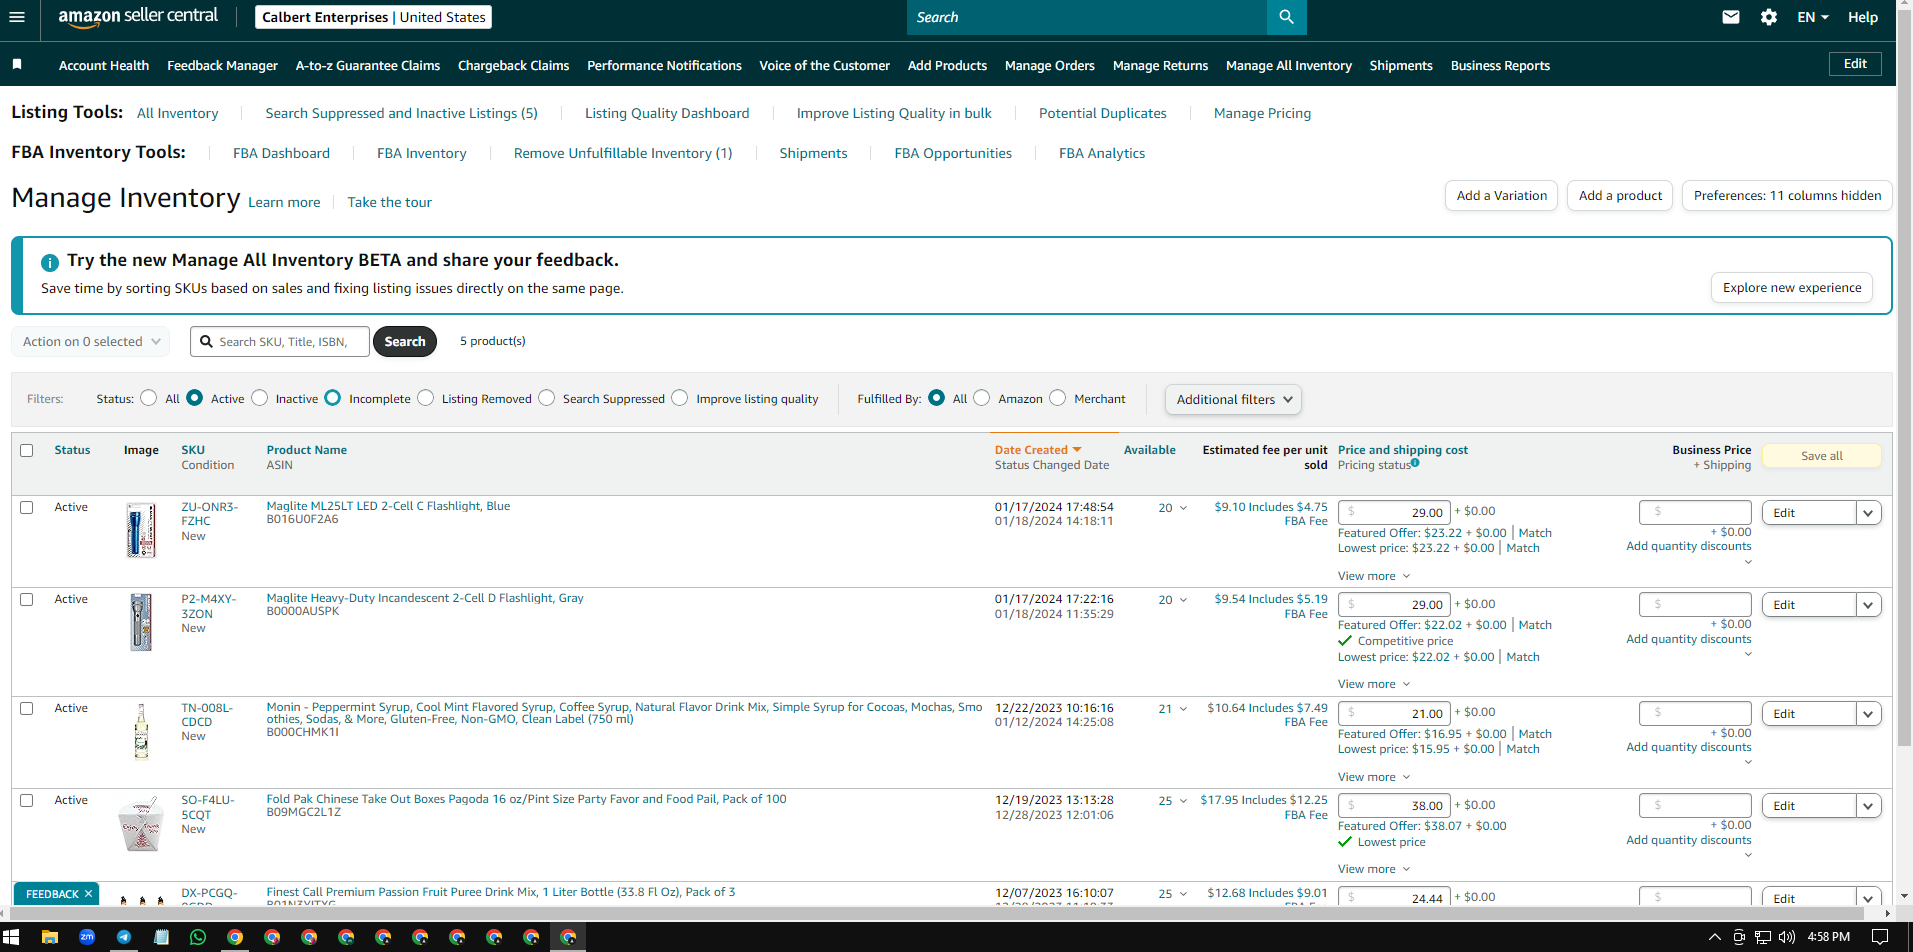
Task: Open the Windows Start menu
Action: click(x=11, y=937)
